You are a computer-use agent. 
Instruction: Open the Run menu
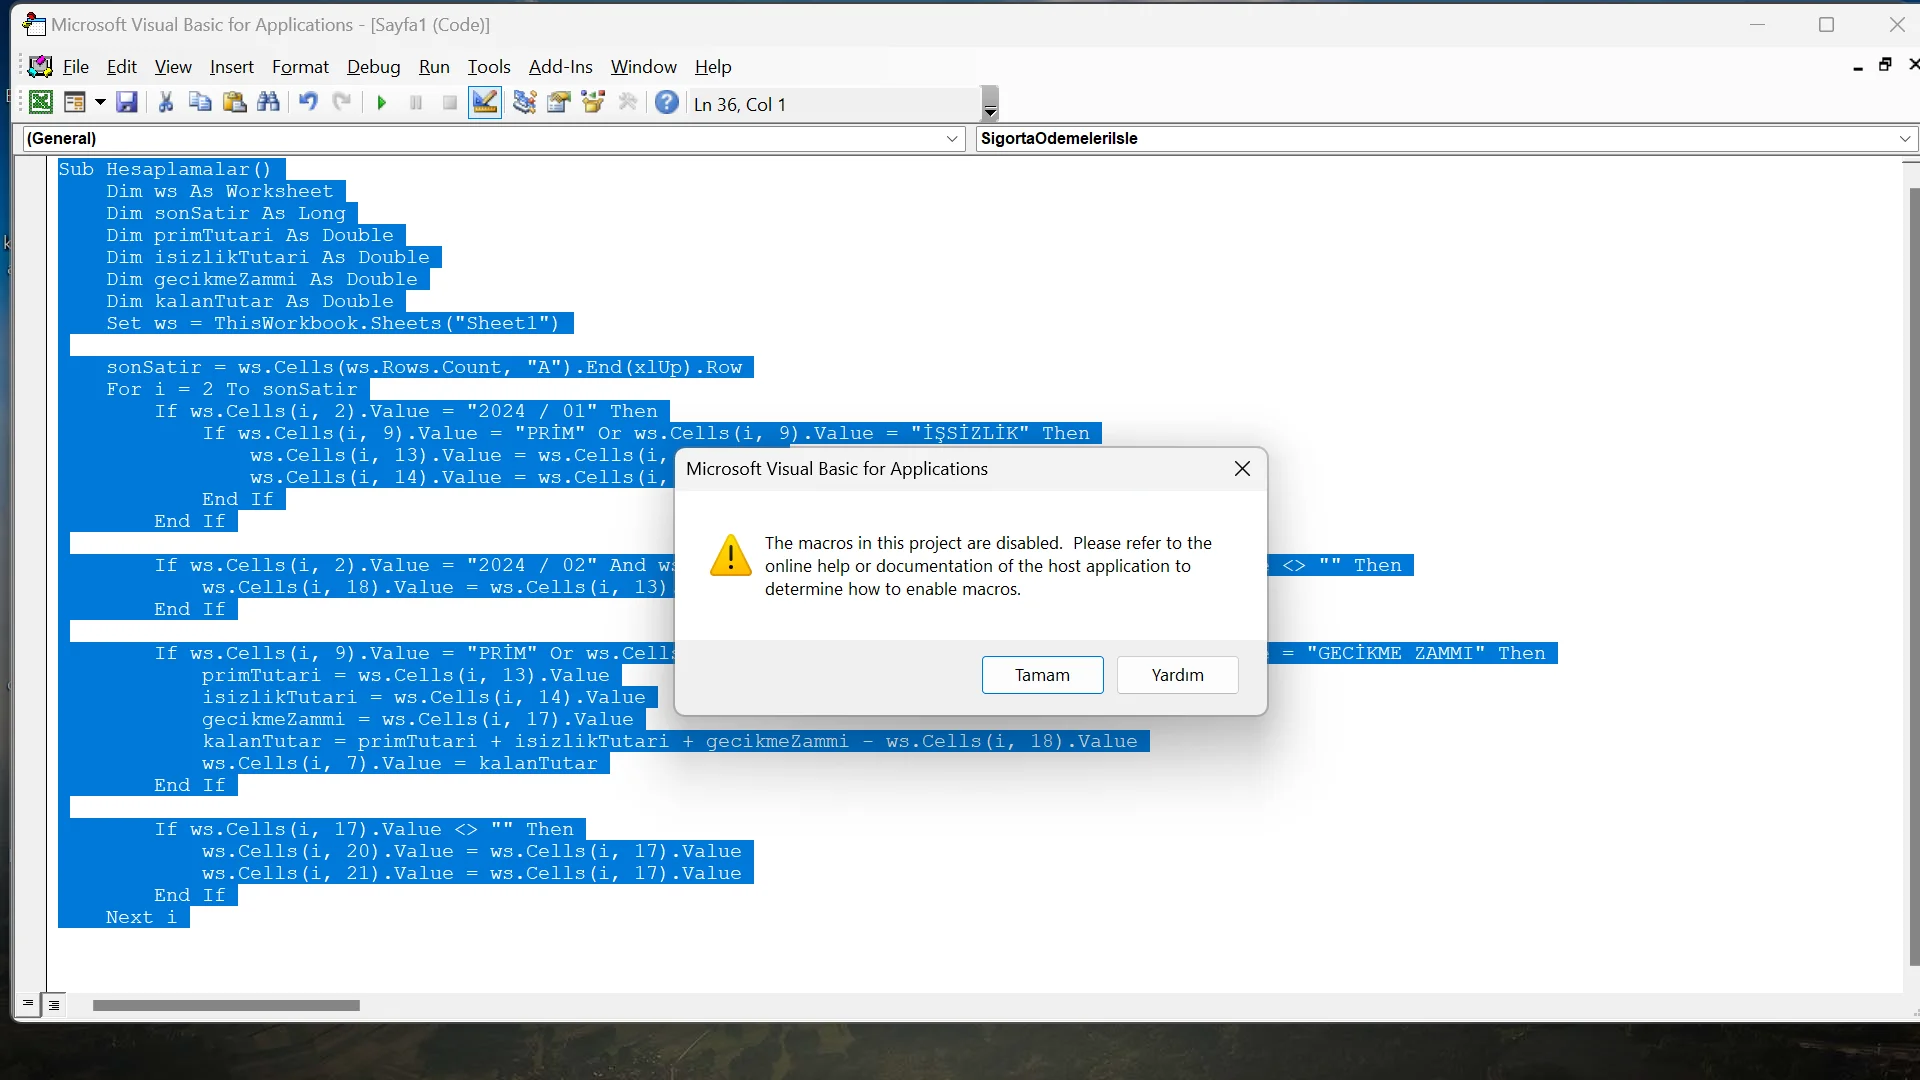coord(433,66)
